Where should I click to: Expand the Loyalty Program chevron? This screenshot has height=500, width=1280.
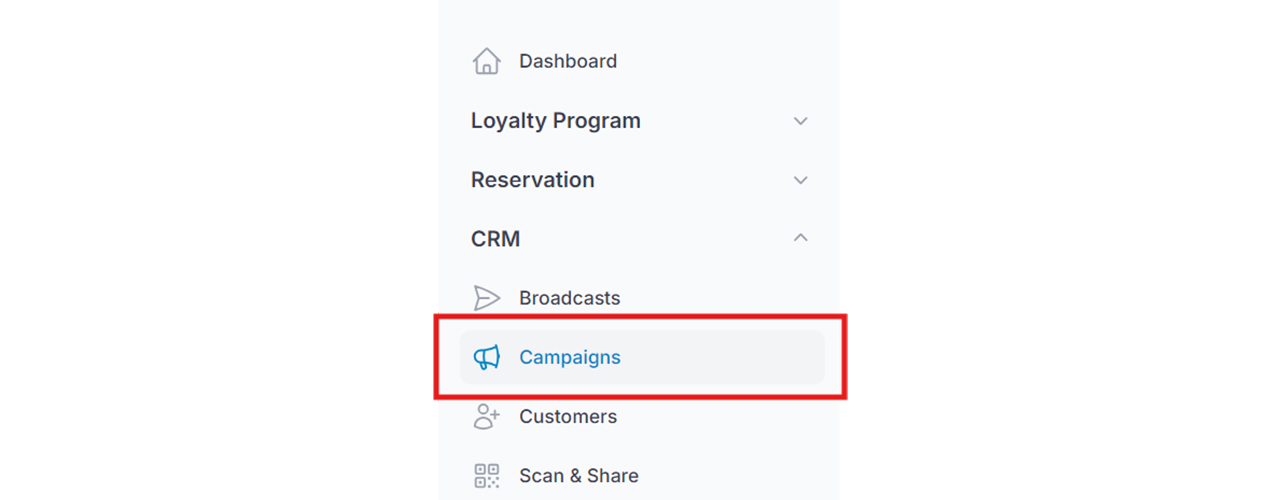tap(800, 121)
